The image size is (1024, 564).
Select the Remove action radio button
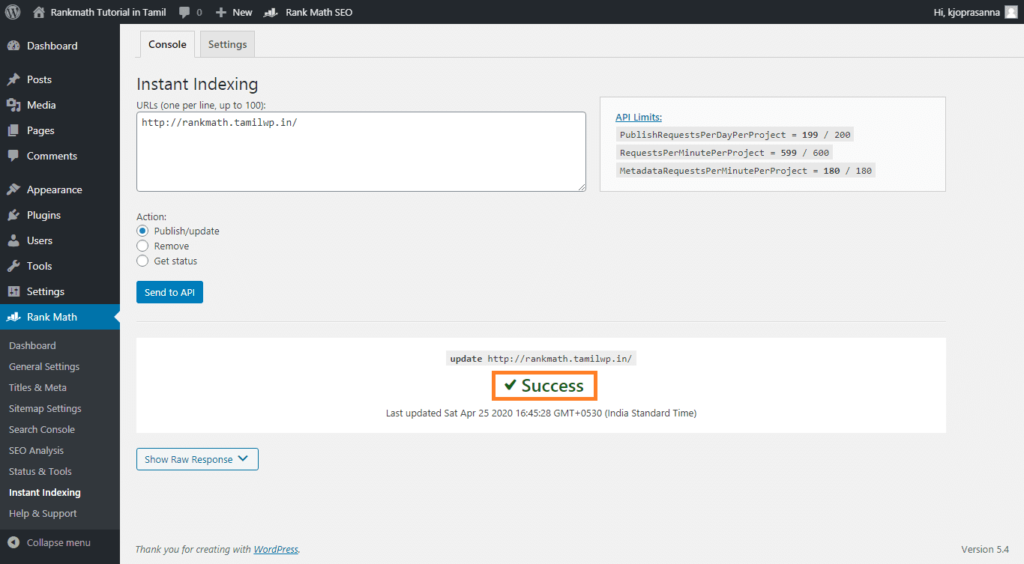142,246
